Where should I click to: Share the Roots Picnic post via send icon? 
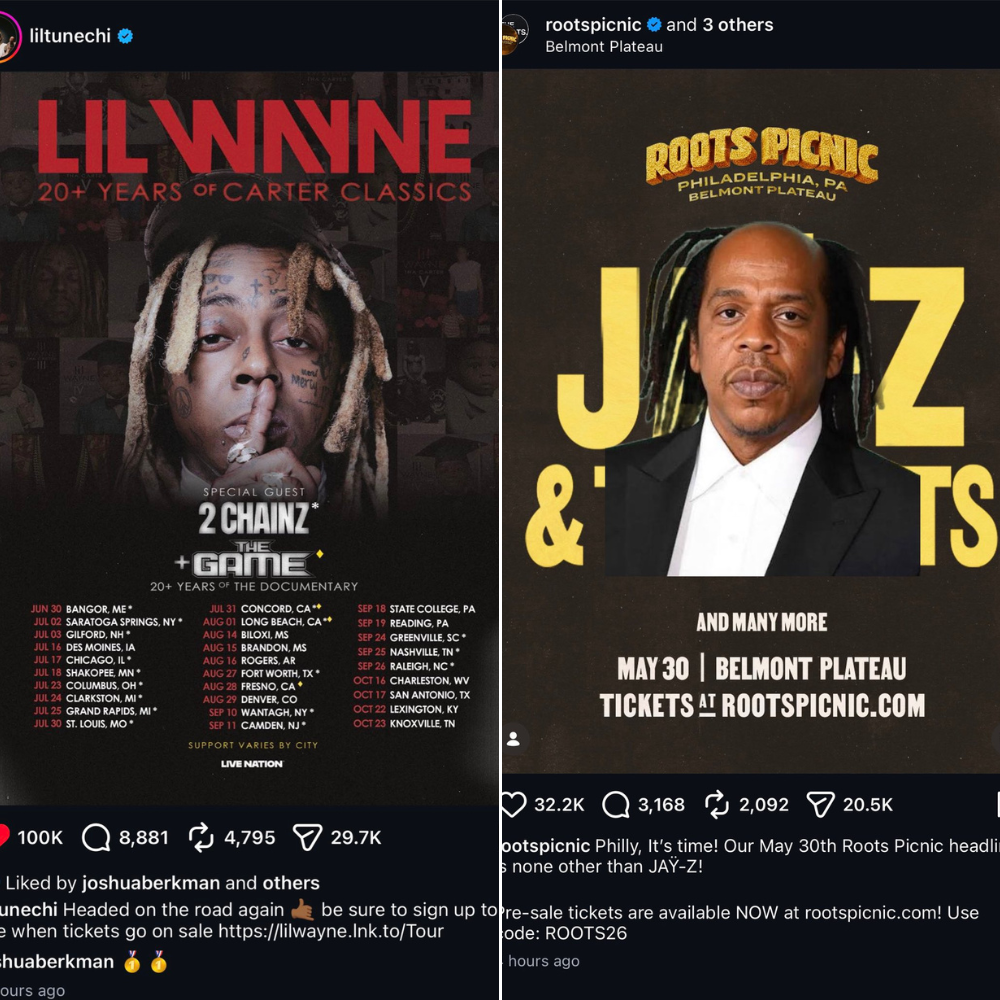[x=820, y=804]
